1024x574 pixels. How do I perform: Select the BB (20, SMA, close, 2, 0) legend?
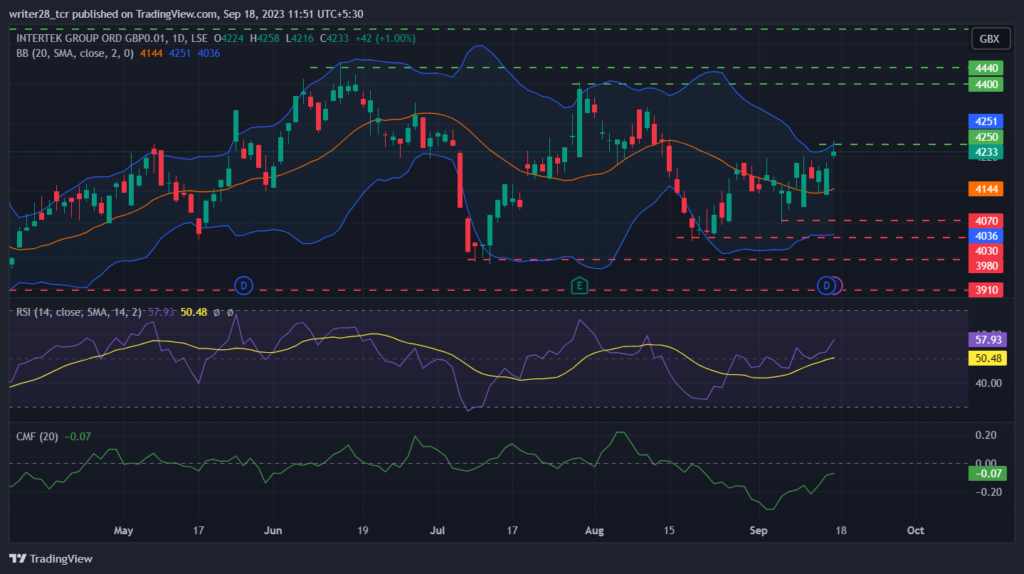coord(75,54)
